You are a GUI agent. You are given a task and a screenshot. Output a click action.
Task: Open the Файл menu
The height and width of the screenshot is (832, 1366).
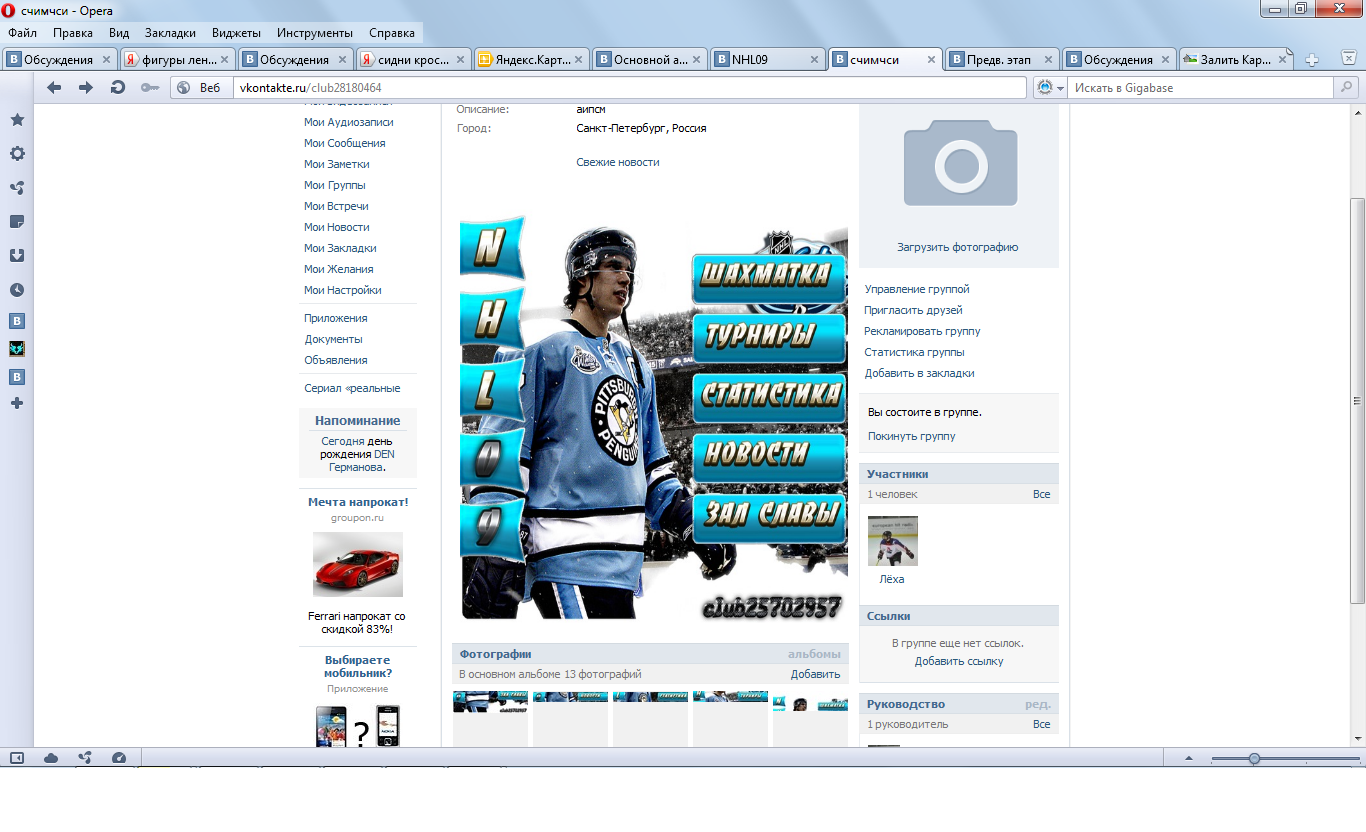pyautogui.click(x=22, y=32)
